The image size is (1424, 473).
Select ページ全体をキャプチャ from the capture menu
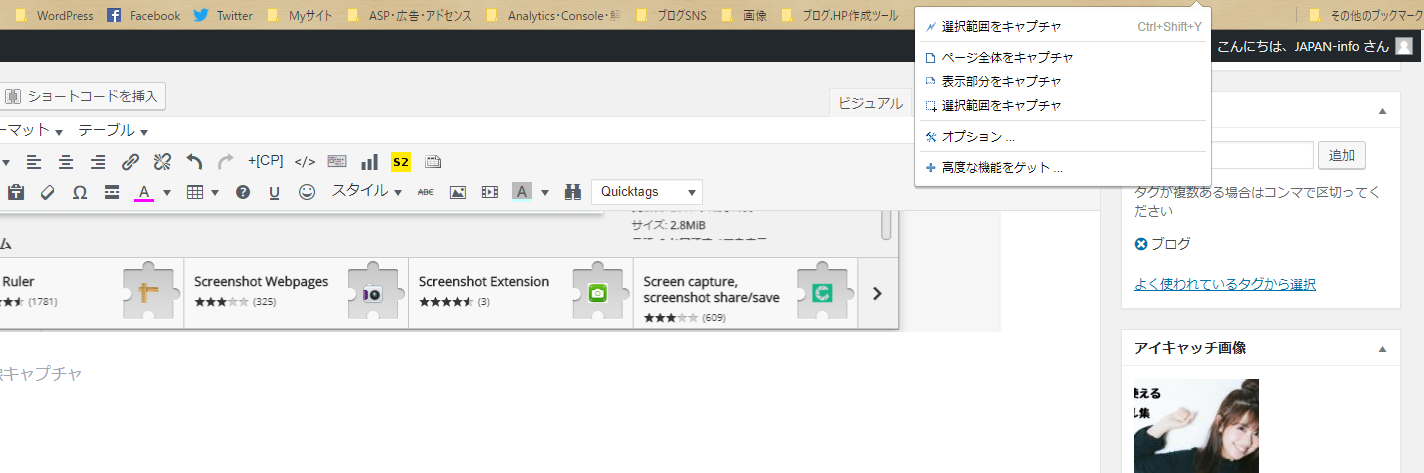[1007, 58]
